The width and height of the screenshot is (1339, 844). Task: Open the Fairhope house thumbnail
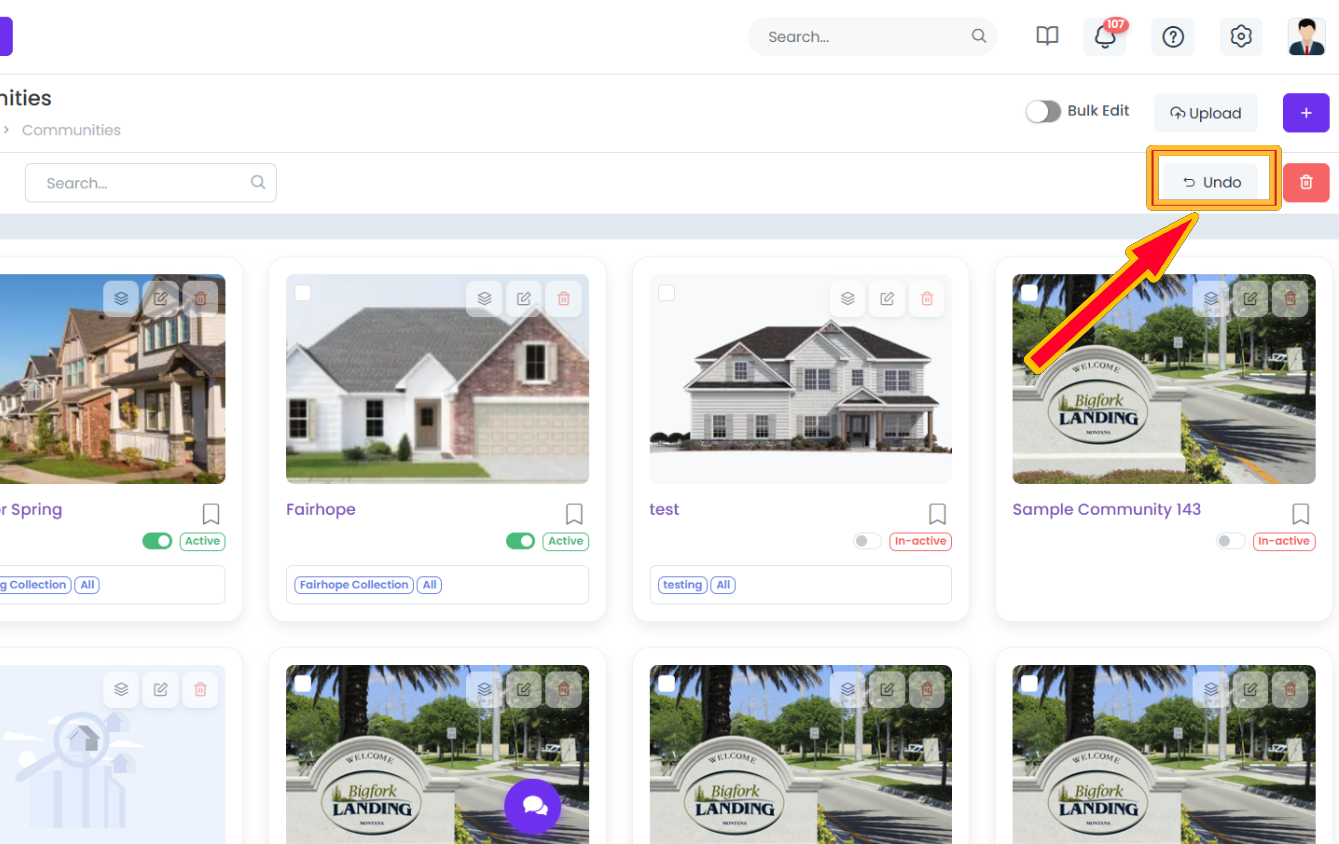pyautogui.click(x=437, y=379)
